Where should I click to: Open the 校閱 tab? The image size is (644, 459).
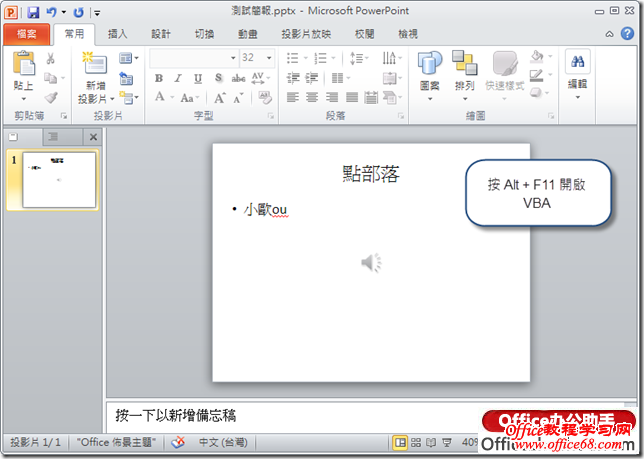tap(364, 34)
